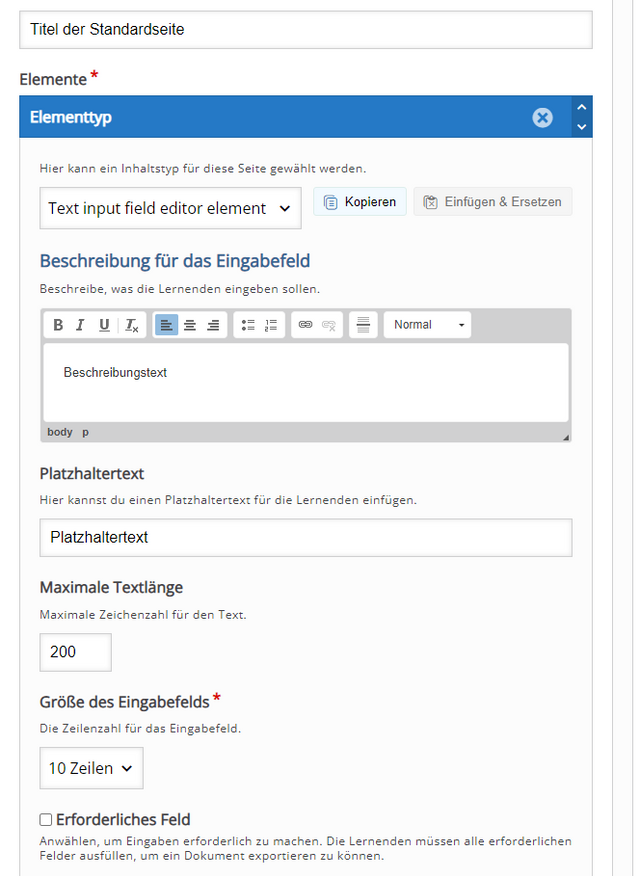This screenshot has width=640, height=876.
Task: Click the Kopieren button
Action: click(x=360, y=202)
